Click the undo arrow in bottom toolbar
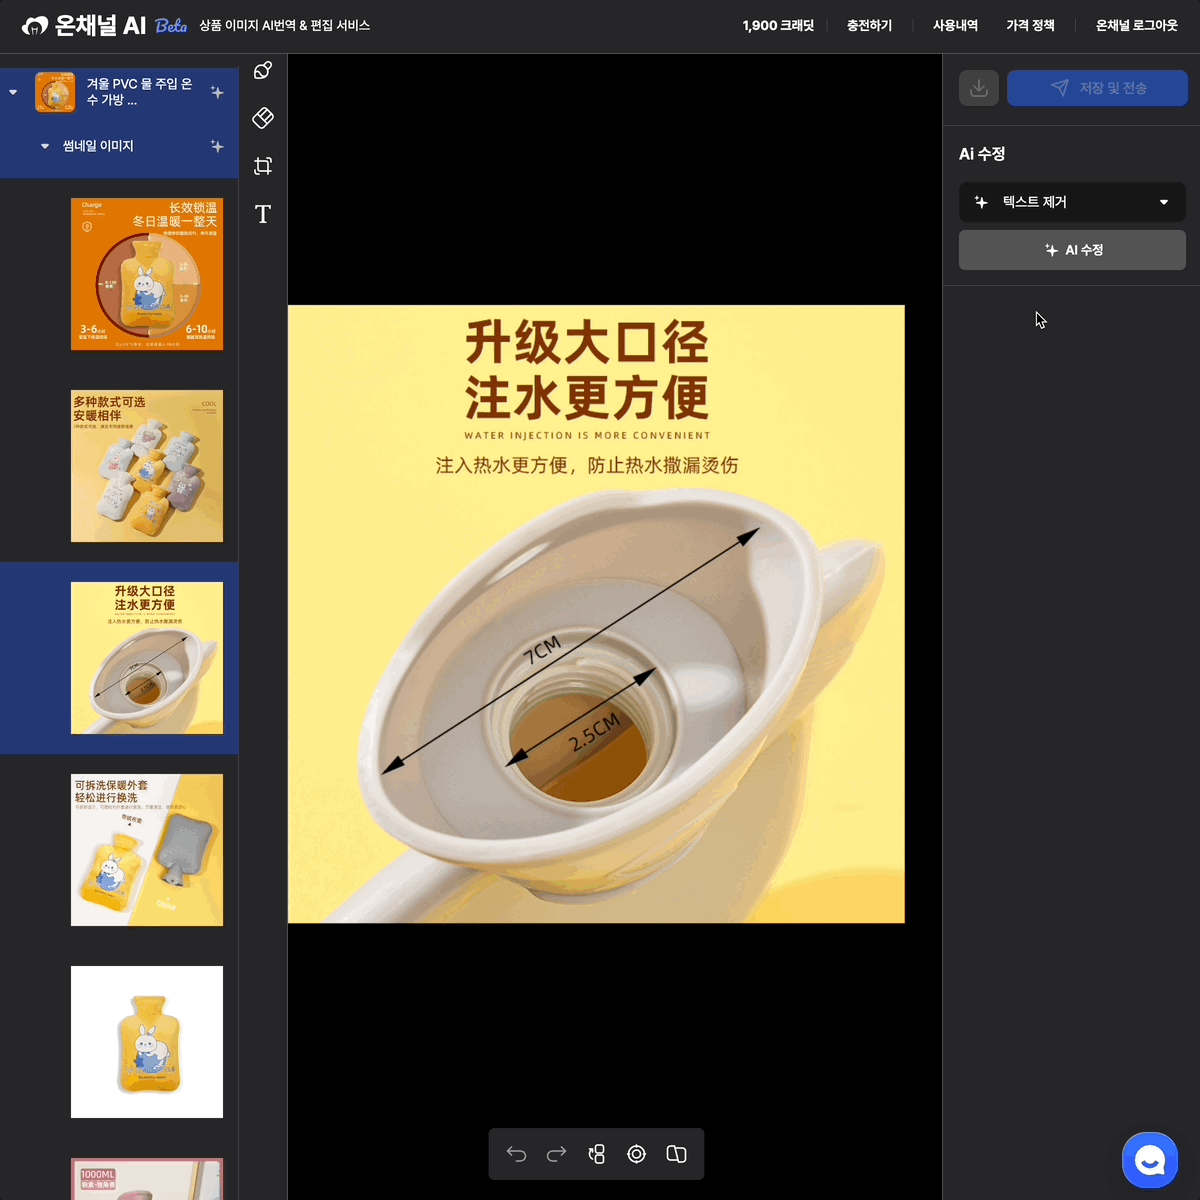 pos(516,1154)
